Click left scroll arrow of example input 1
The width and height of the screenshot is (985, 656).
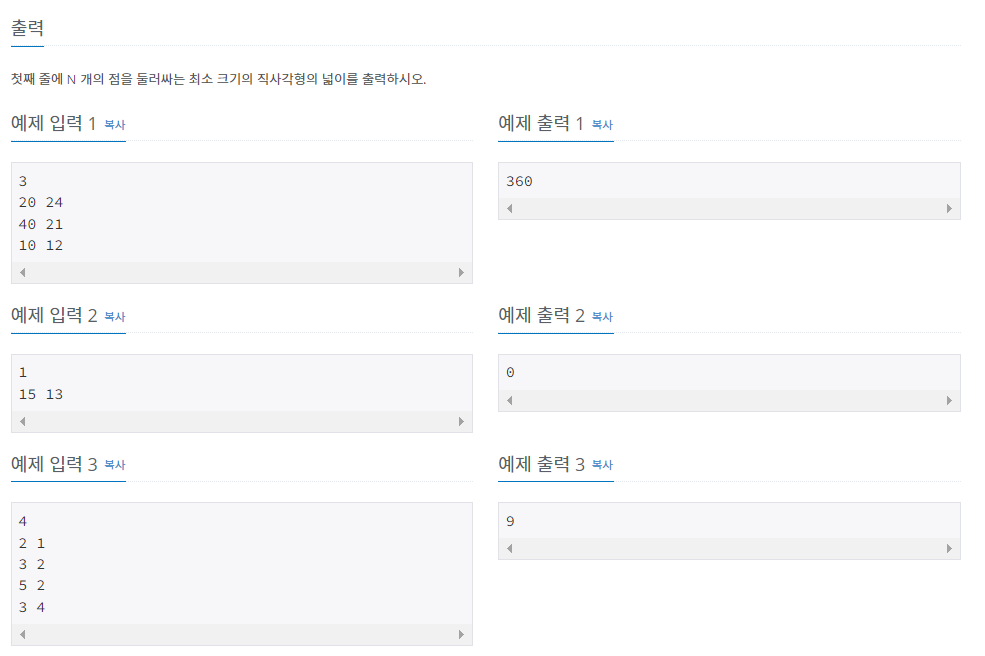[x=23, y=272]
